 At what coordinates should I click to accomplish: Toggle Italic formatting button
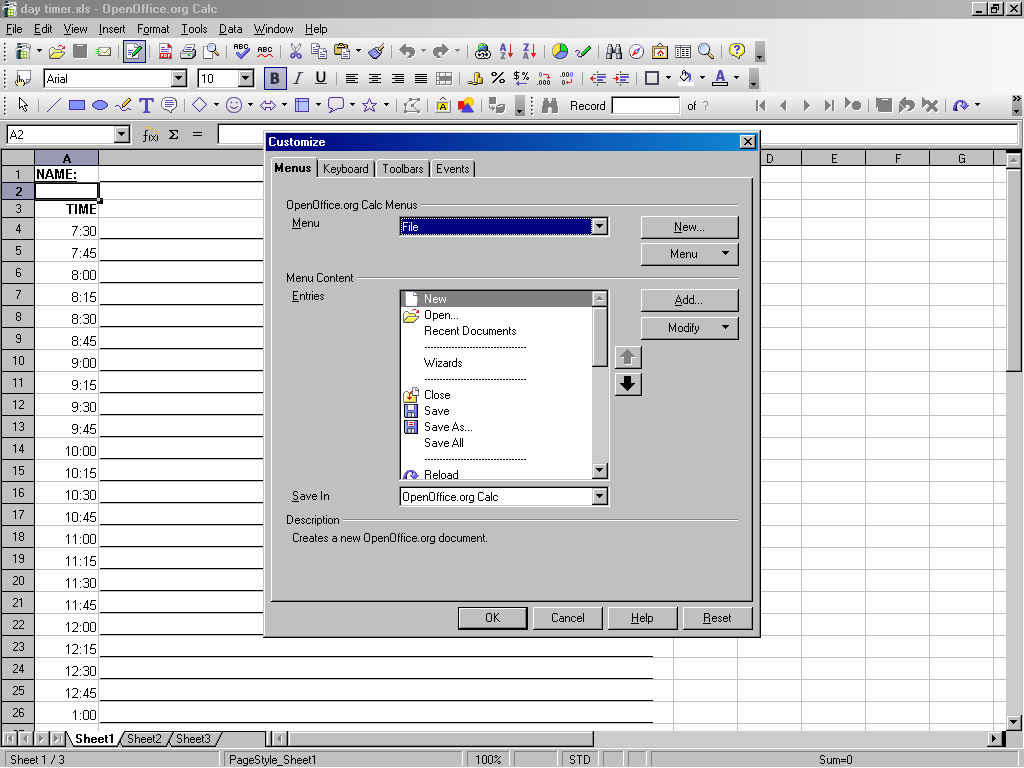[x=297, y=78]
